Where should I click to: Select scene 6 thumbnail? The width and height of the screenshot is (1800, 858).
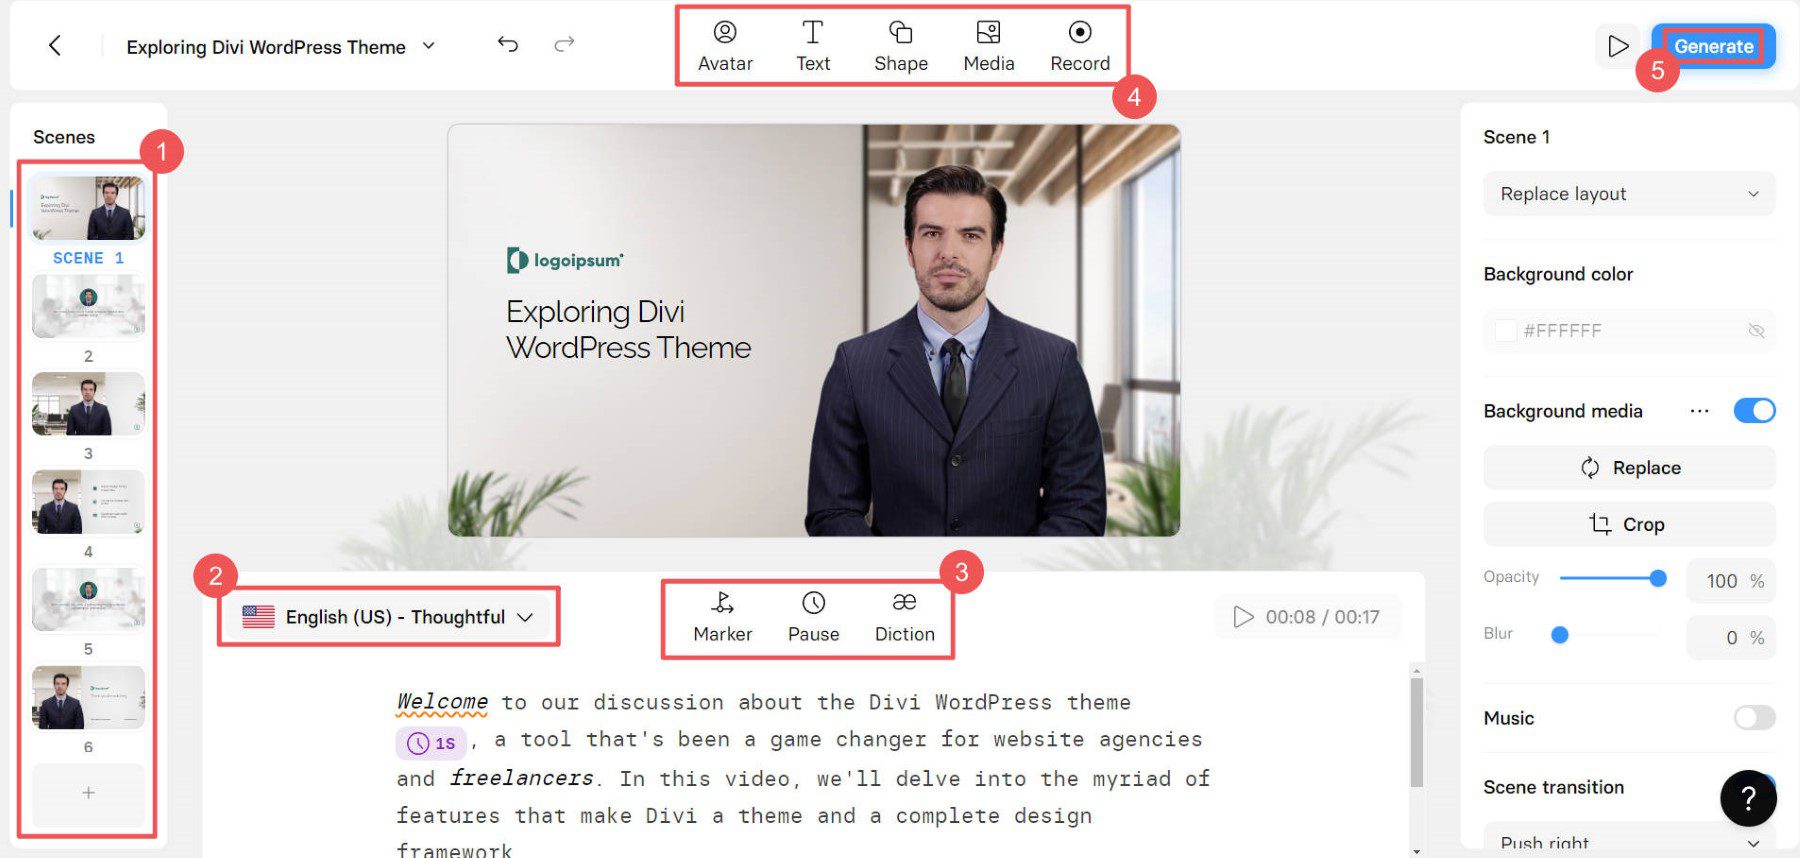[88, 697]
